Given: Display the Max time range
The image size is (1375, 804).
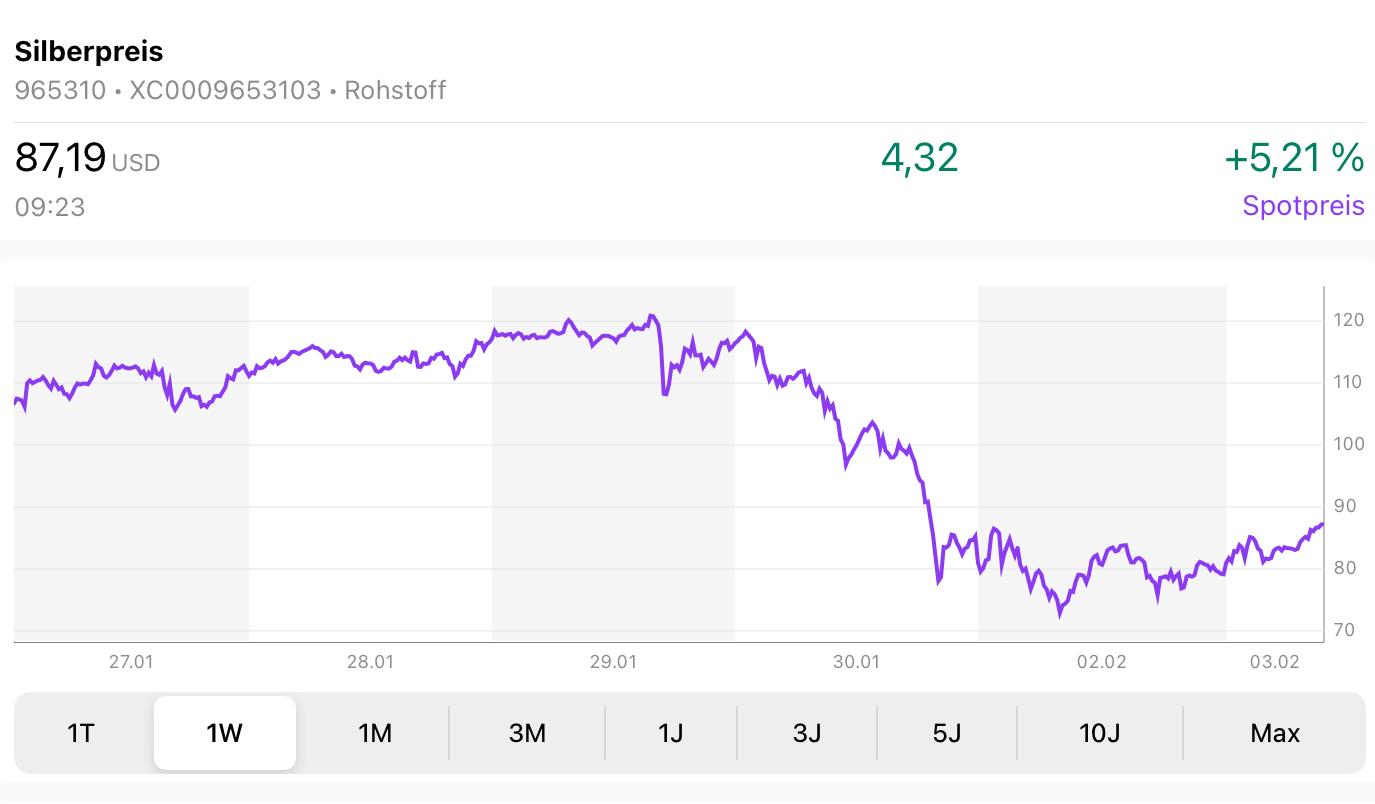Looking at the screenshot, I should click(x=1275, y=733).
